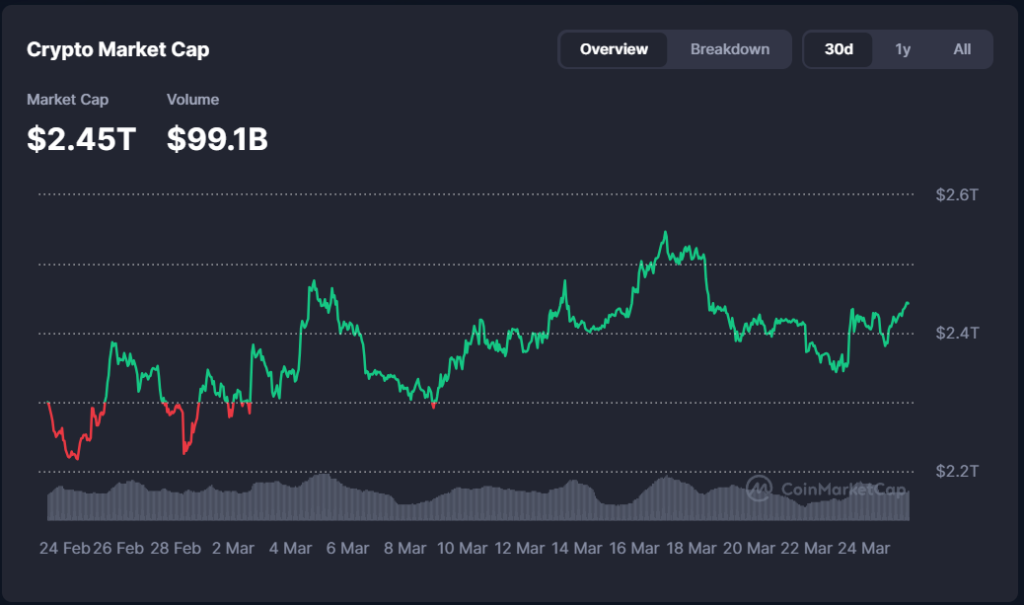Switch the chart to 1y range
This screenshot has height=605, width=1024.
click(902, 49)
